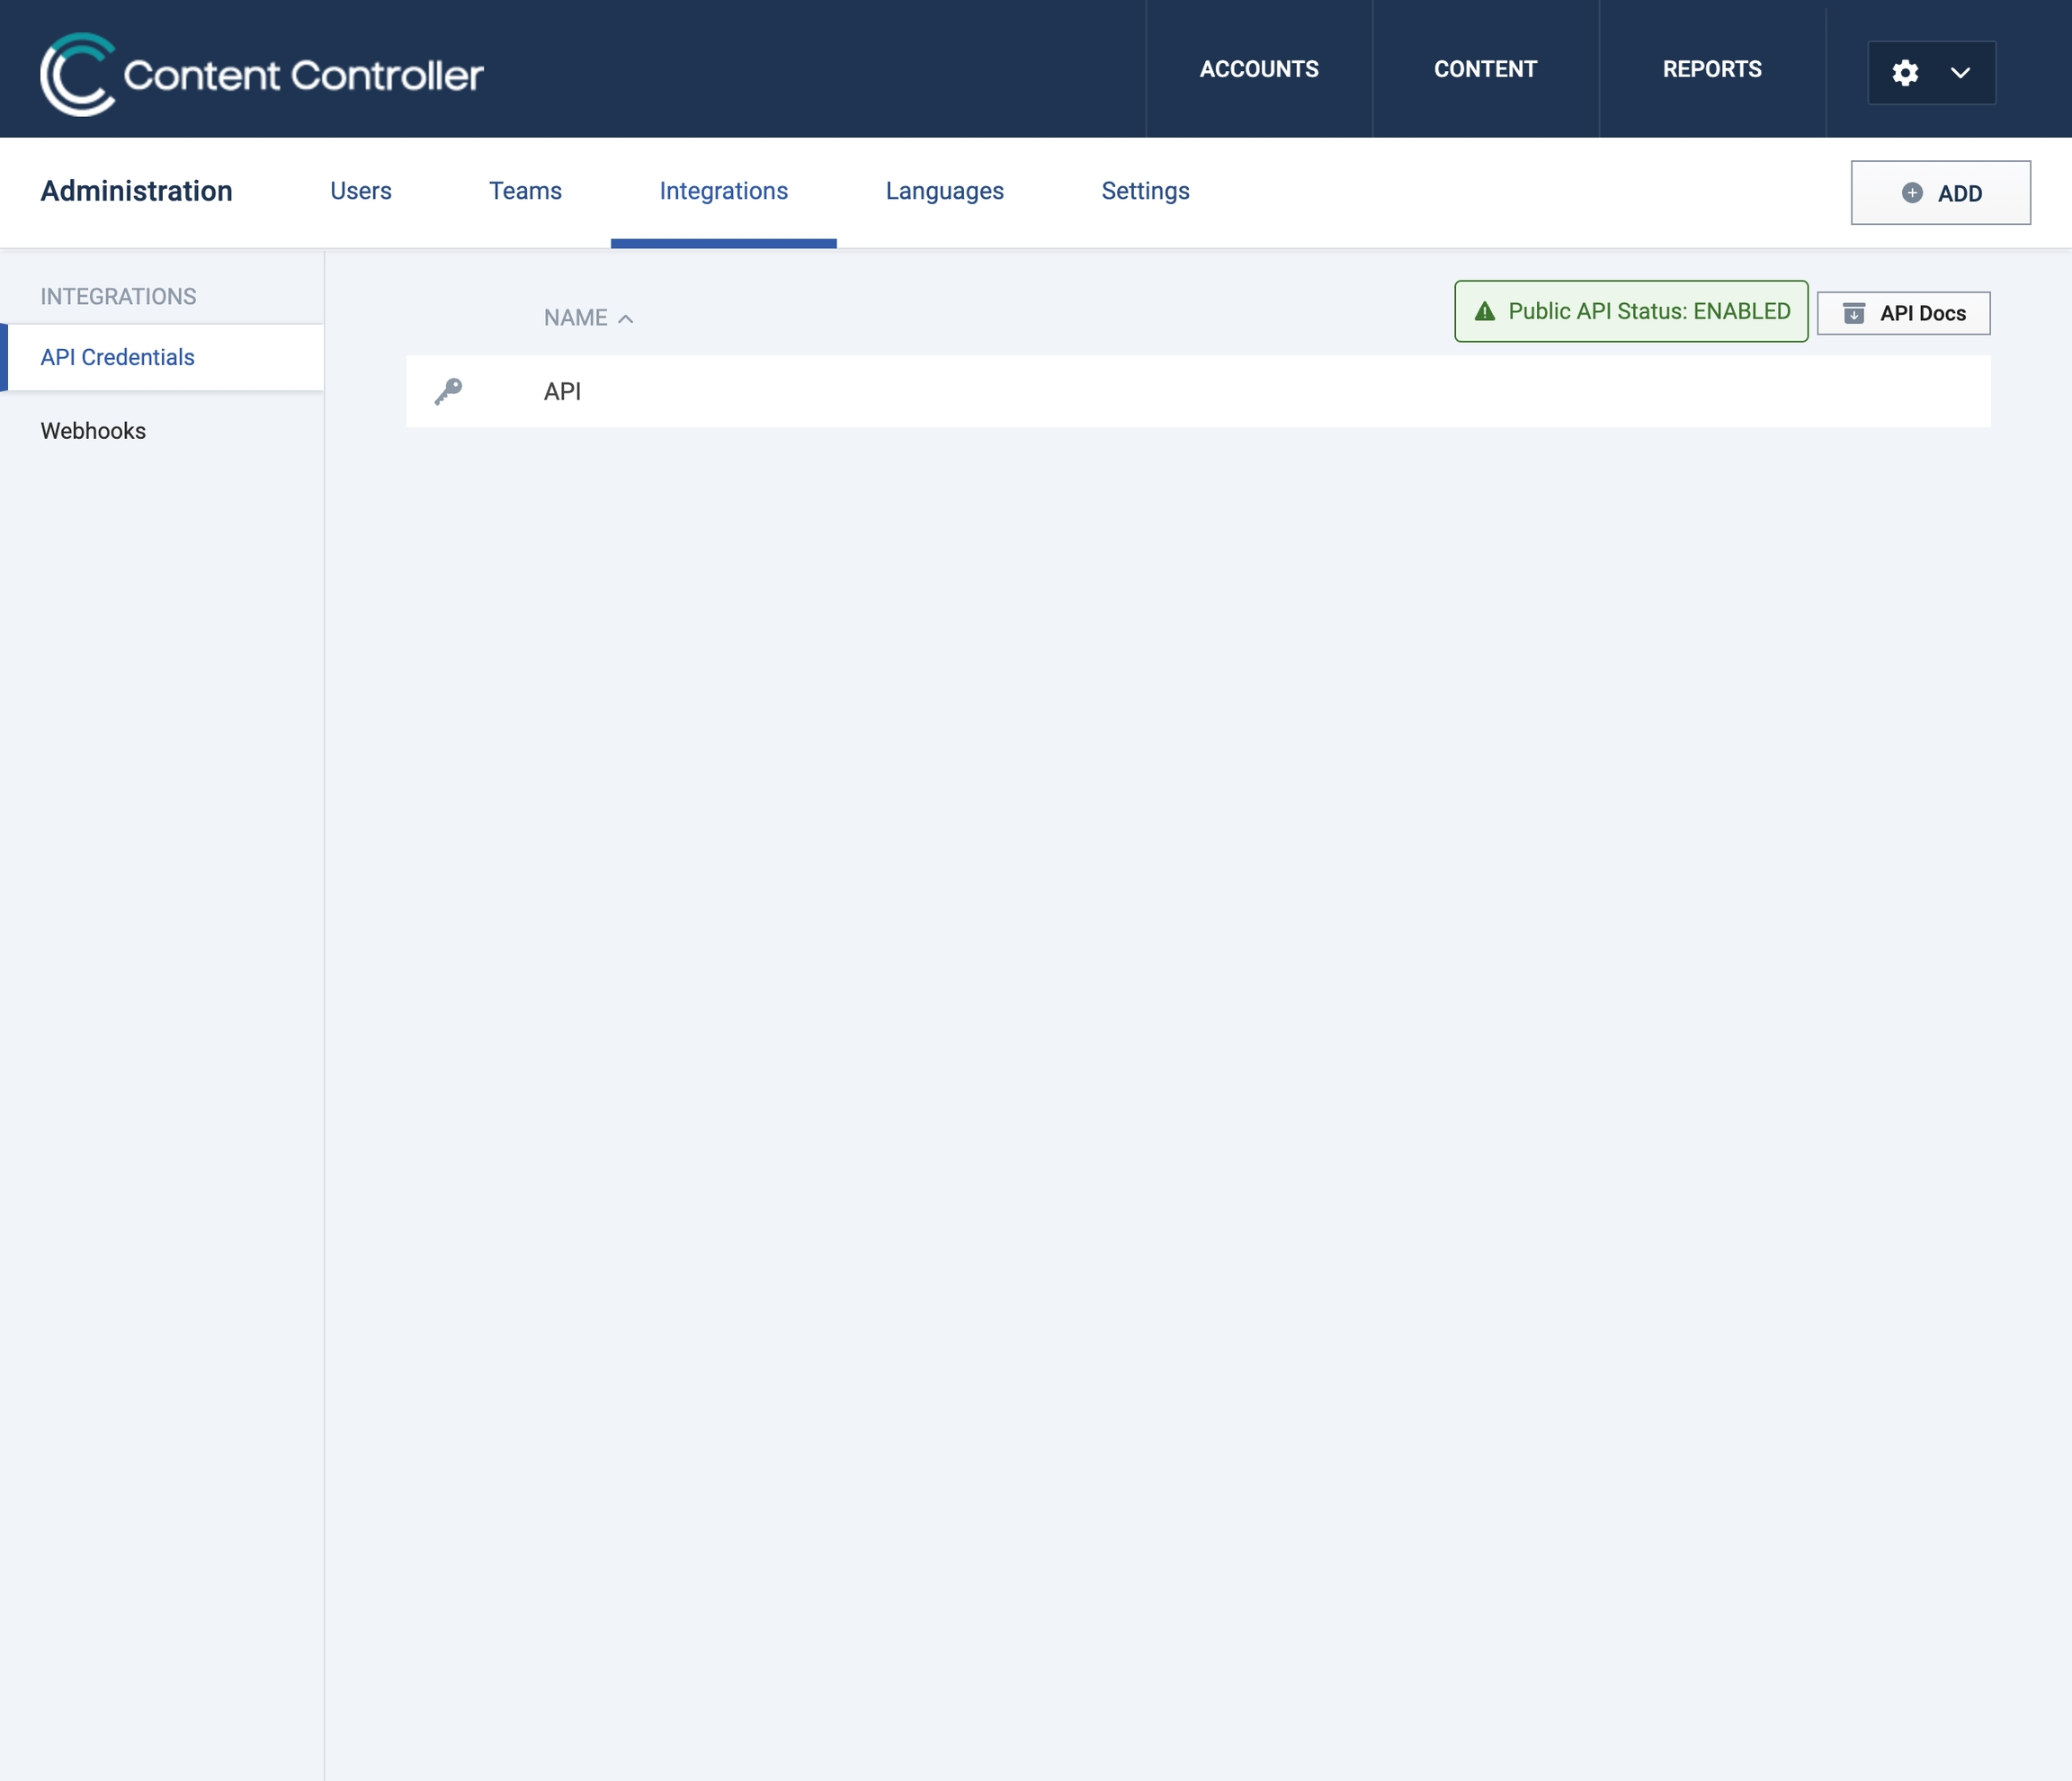Go to the Settings tab
This screenshot has height=1781, width=2072.
(1145, 191)
